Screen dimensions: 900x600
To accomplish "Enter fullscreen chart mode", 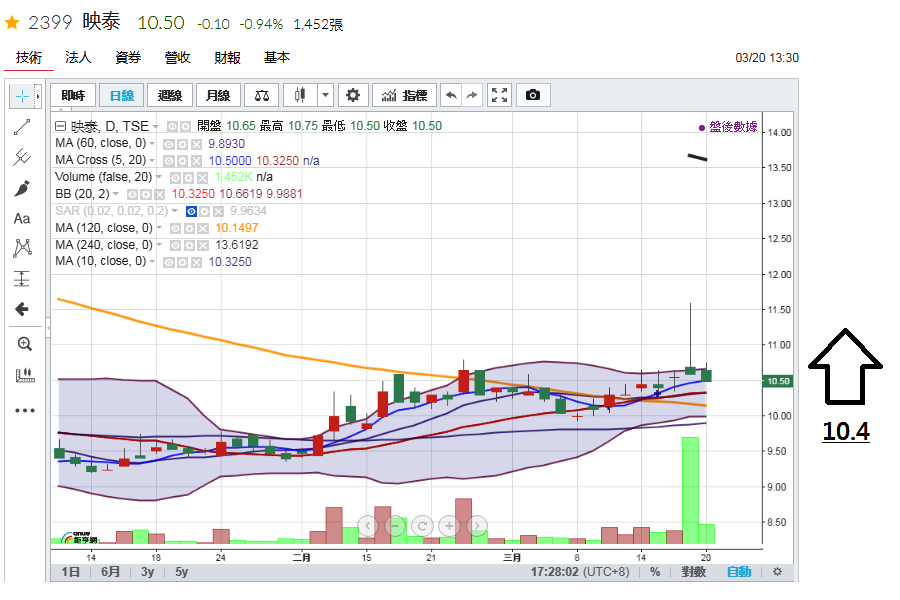I will (x=499, y=95).
